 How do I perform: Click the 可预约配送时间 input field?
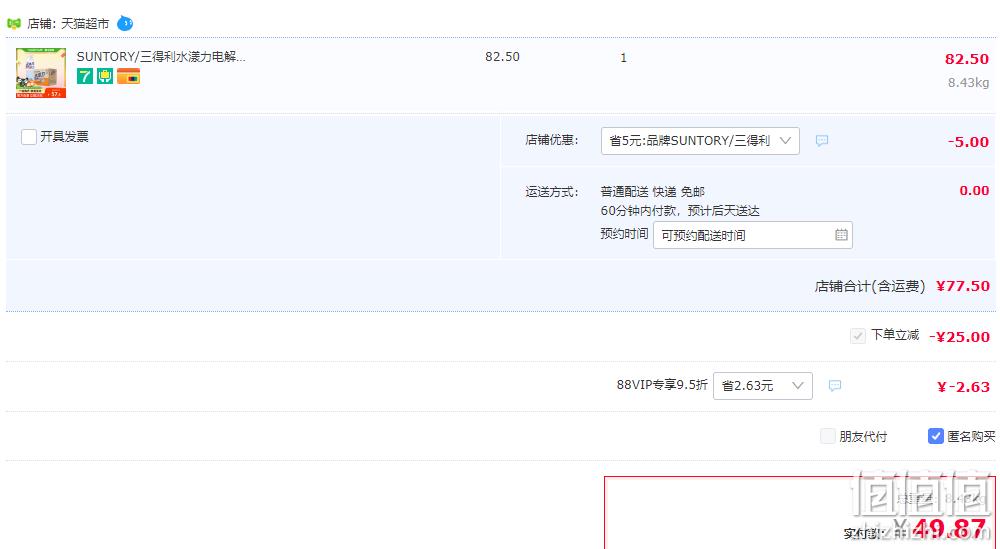point(753,235)
